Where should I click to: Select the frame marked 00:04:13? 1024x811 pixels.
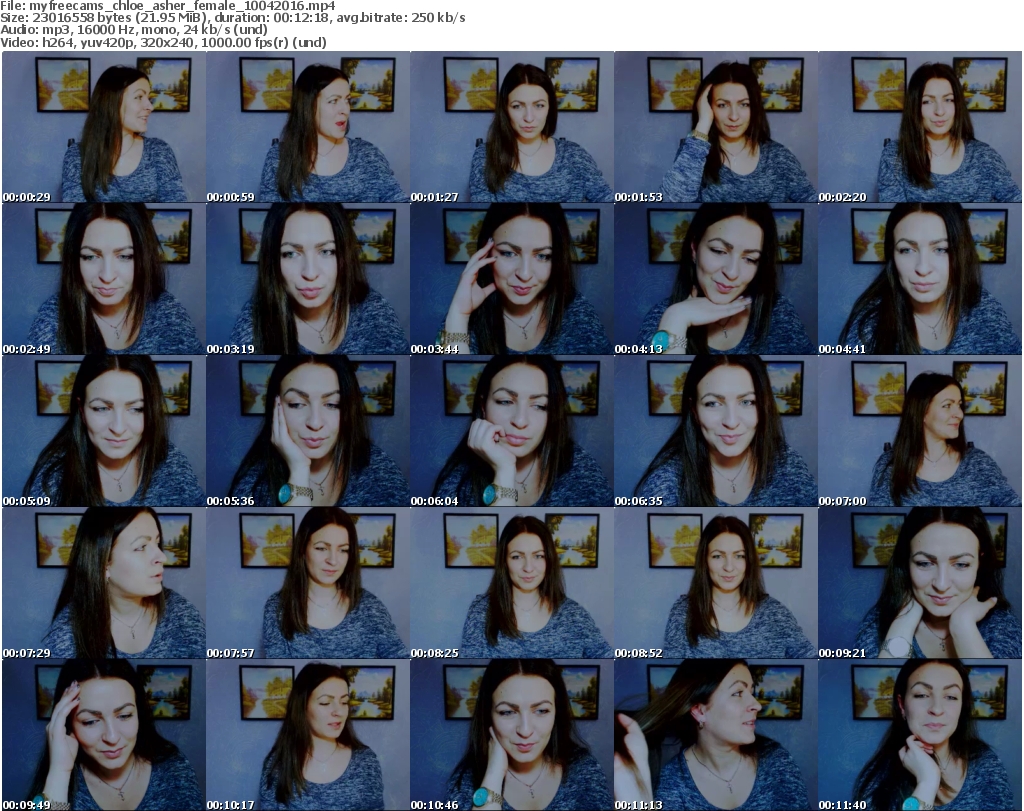pyautogui.click(x=715, y=280)
